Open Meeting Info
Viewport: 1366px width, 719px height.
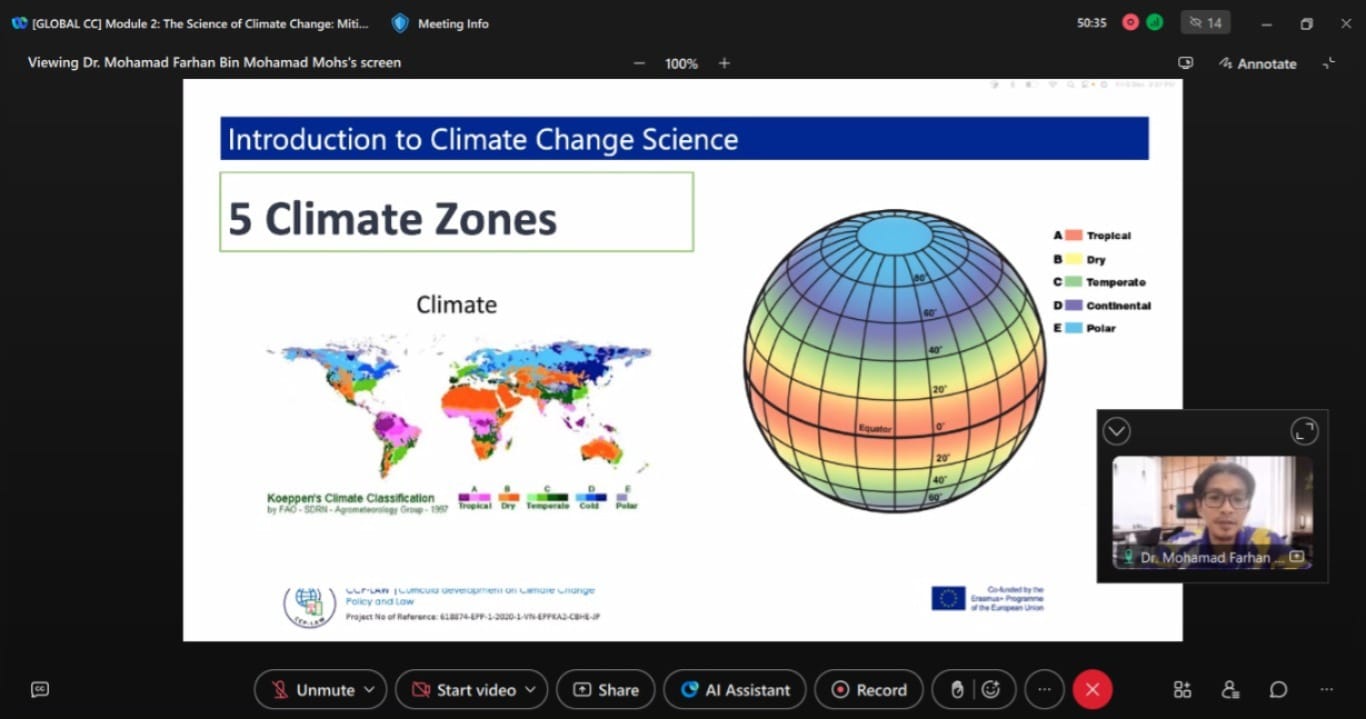440,23
